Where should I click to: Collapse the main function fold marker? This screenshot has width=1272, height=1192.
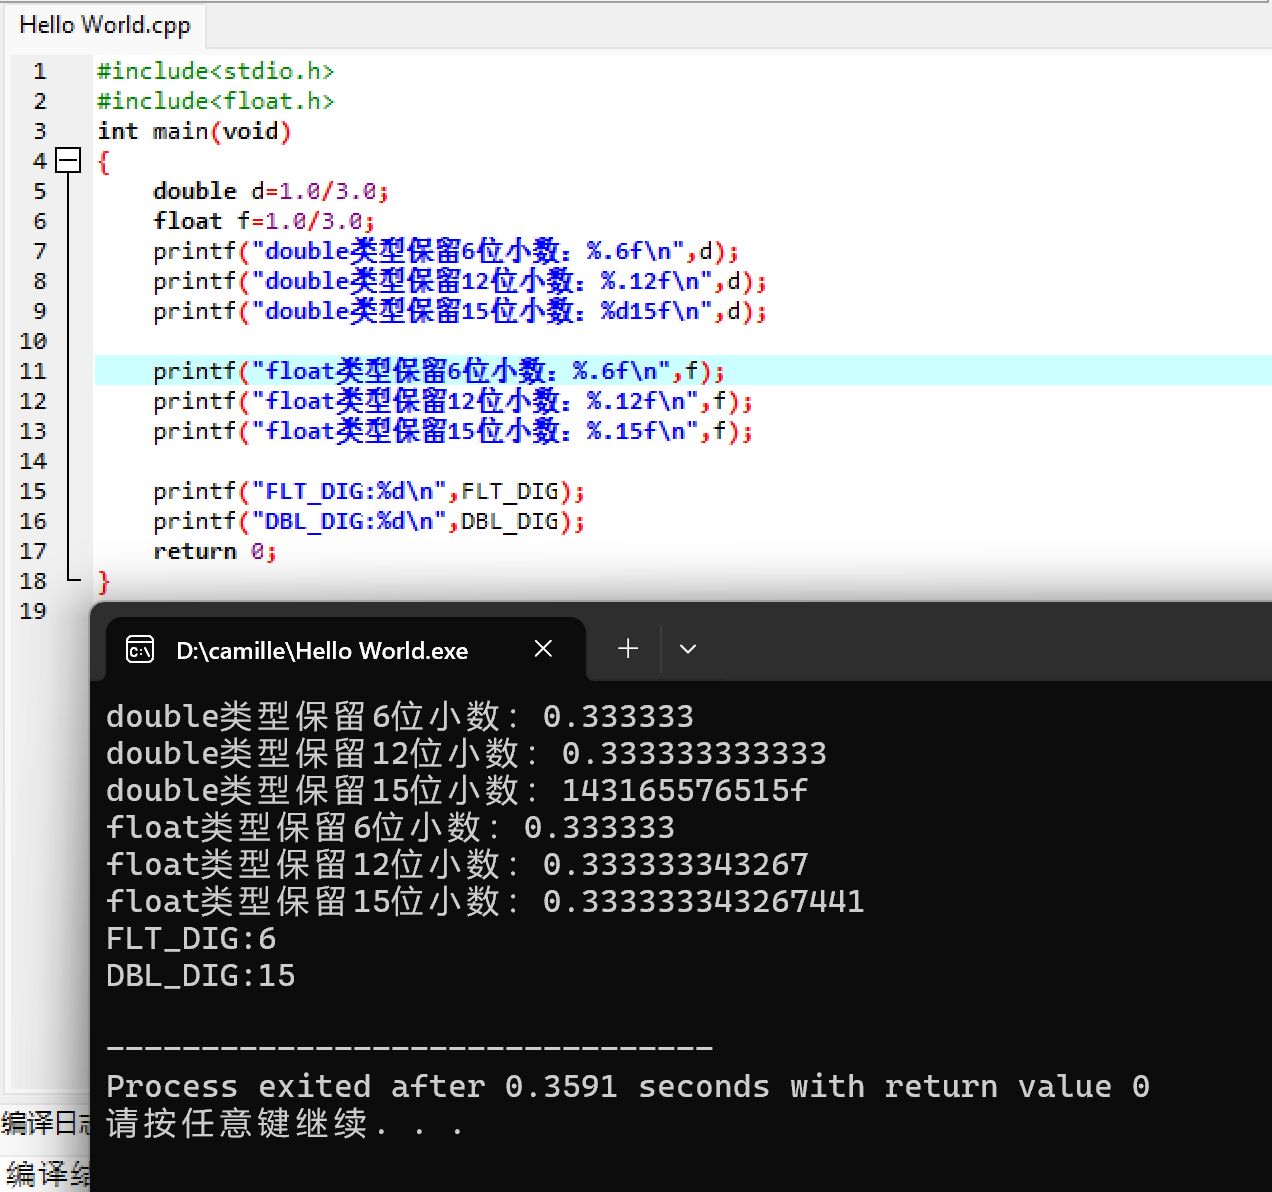(x=68, y=160)
